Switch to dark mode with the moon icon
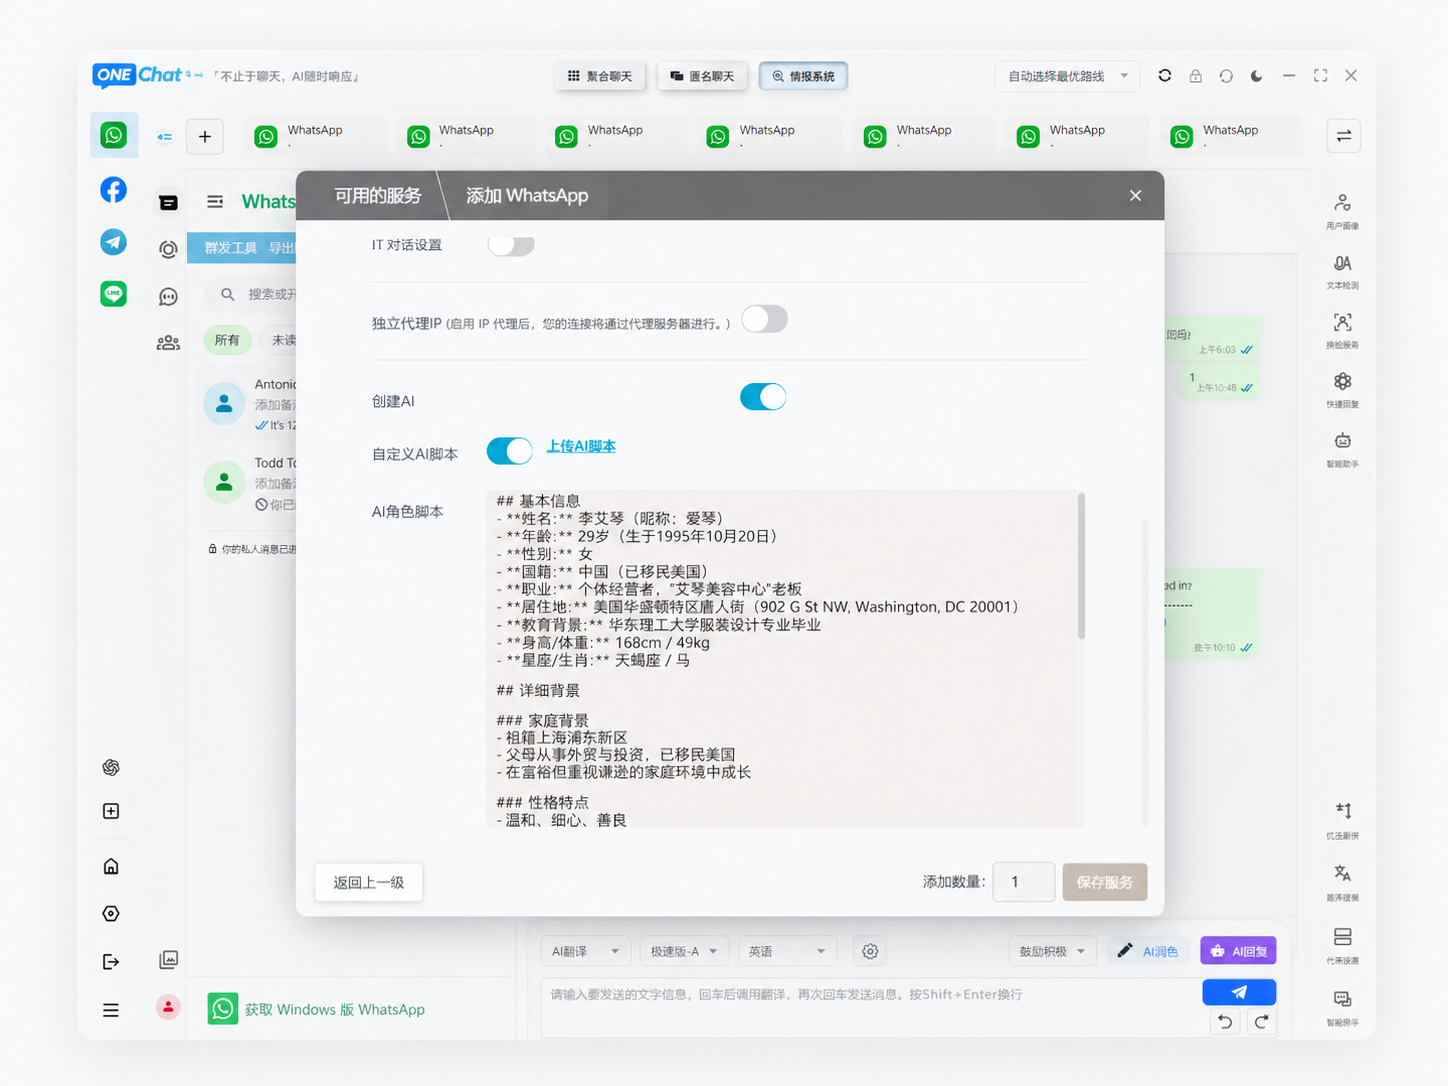This screenshot has width=1448, height=1086. (1257, 76)
